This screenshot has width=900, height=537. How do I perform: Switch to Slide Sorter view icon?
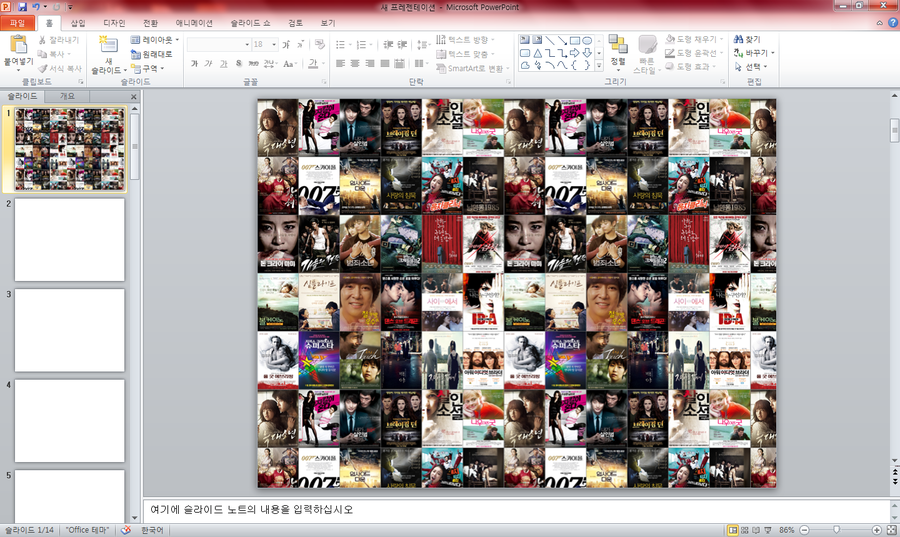(744, 530)
